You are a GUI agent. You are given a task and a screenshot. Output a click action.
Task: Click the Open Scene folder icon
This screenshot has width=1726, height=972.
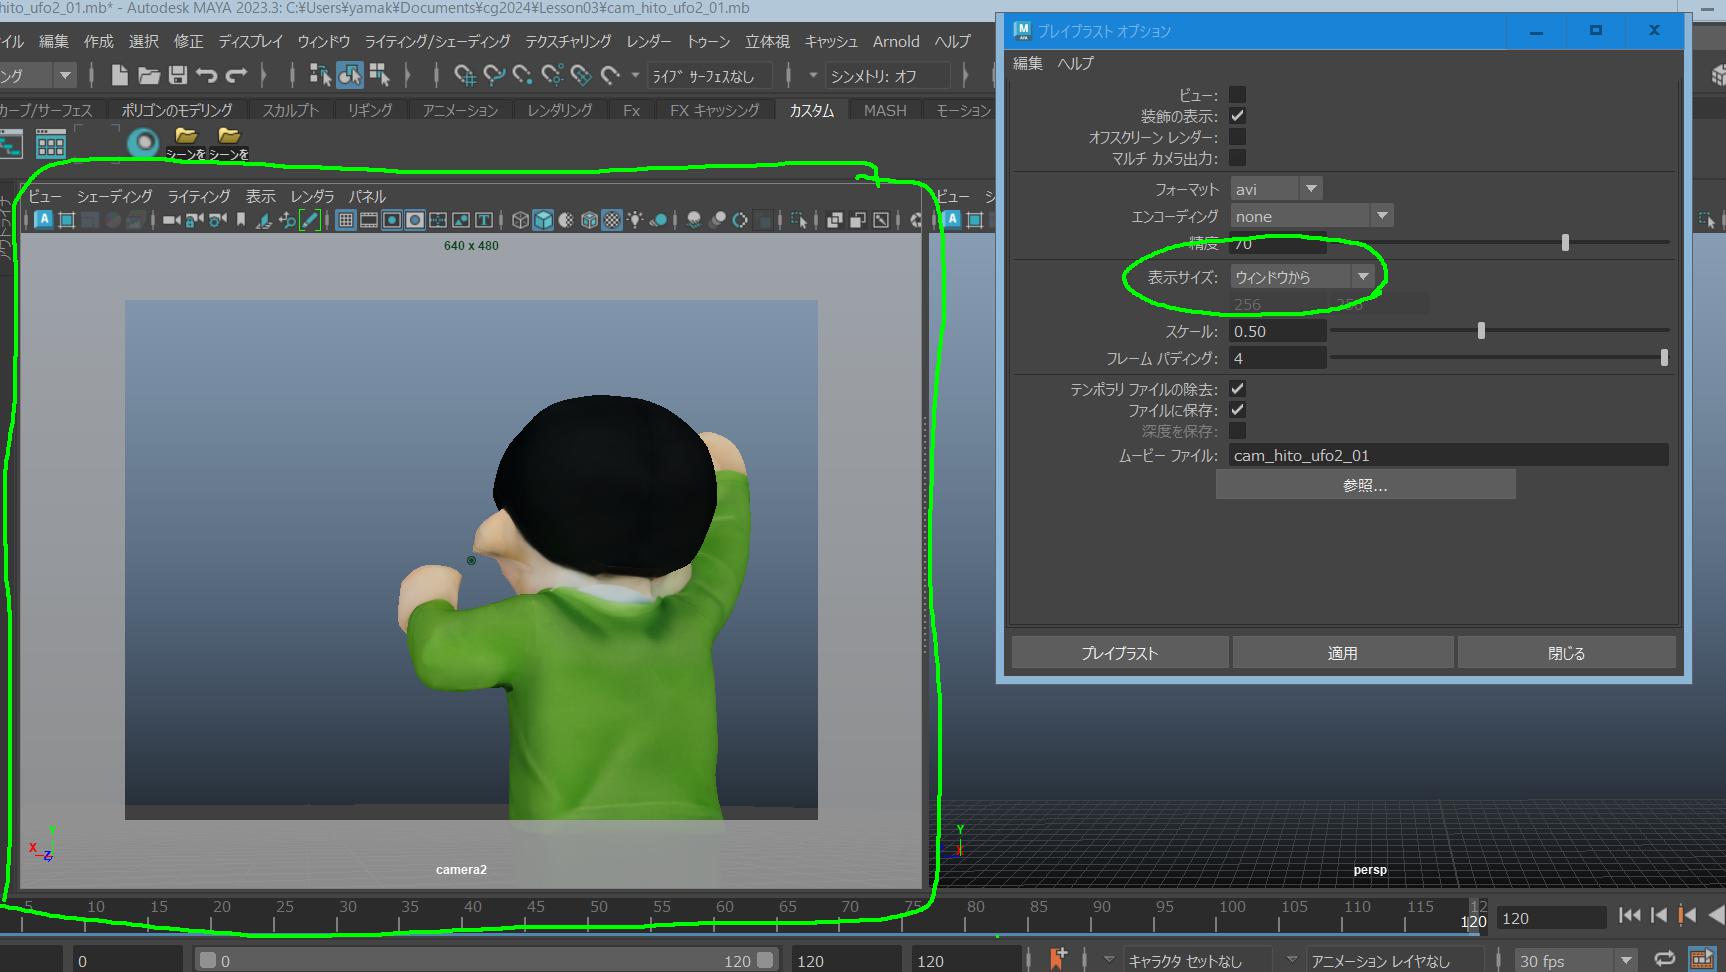coord(149,75)
